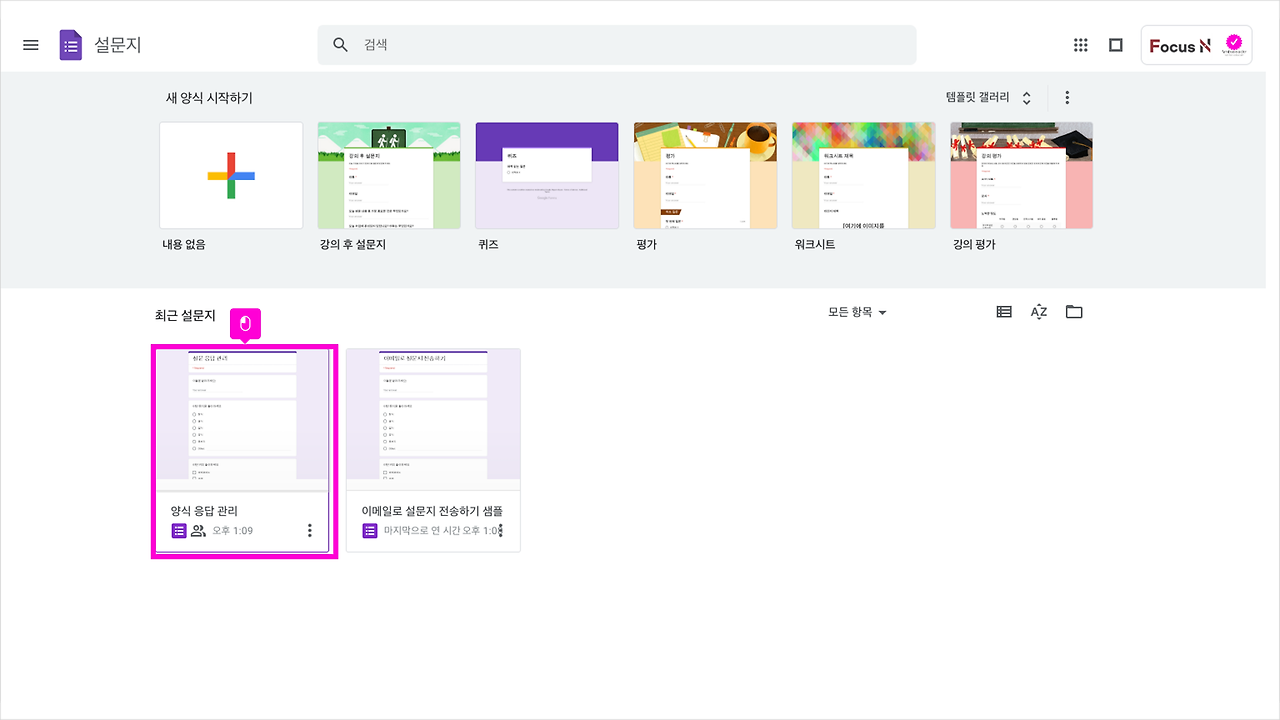Open the 강의 평가 template thumbnail
The image size is (1280, 720).
pos(1021,175)
